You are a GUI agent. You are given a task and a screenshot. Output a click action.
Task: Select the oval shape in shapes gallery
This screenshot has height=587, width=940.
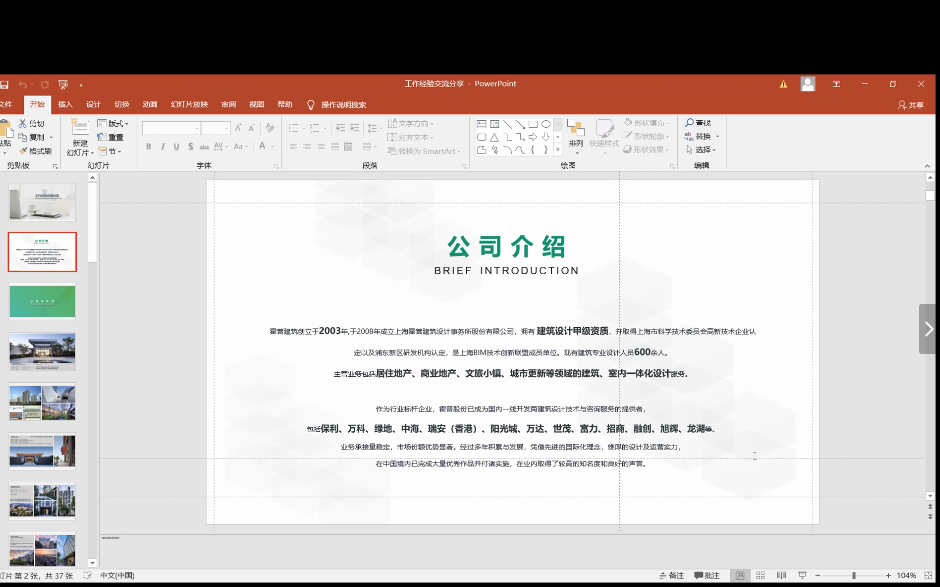(x=546, y=124)
